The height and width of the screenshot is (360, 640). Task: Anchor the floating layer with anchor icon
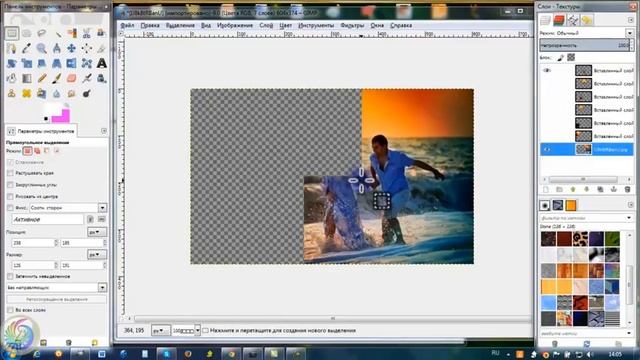coord(614,189)
